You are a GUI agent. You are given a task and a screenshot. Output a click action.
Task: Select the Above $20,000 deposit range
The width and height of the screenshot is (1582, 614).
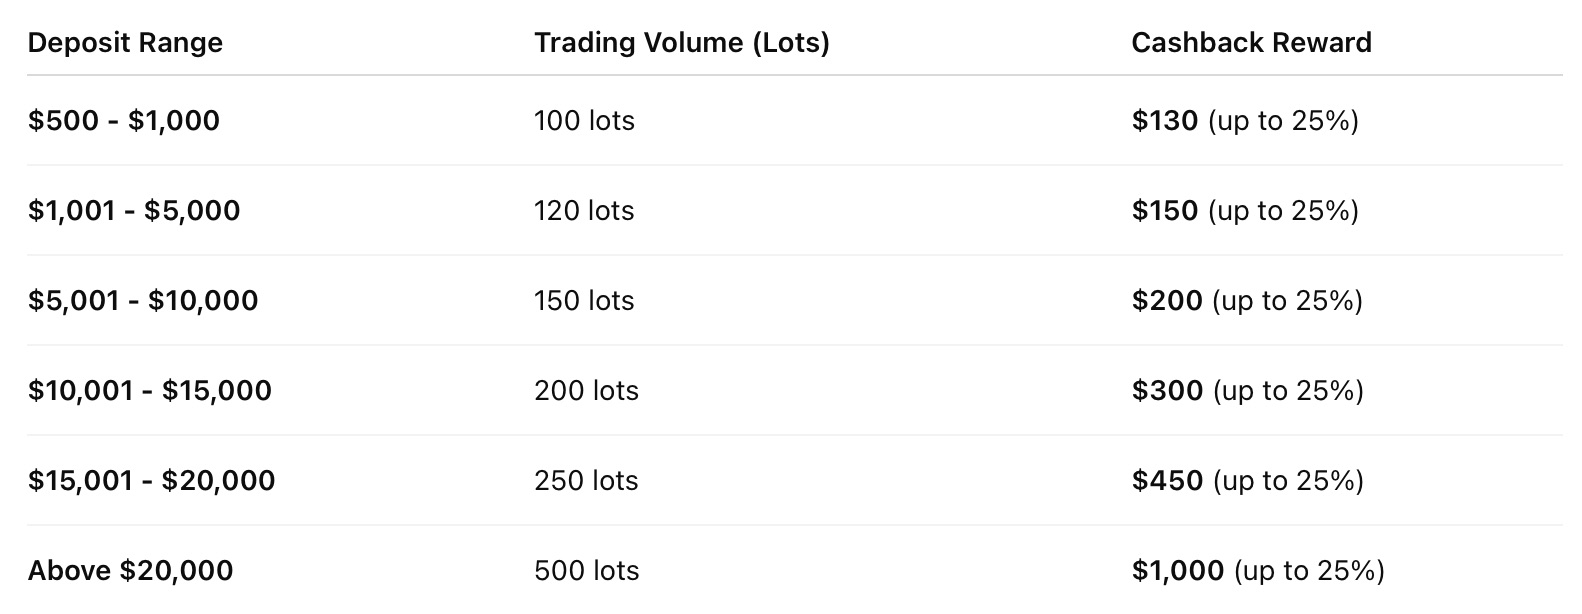click(130, 571)
